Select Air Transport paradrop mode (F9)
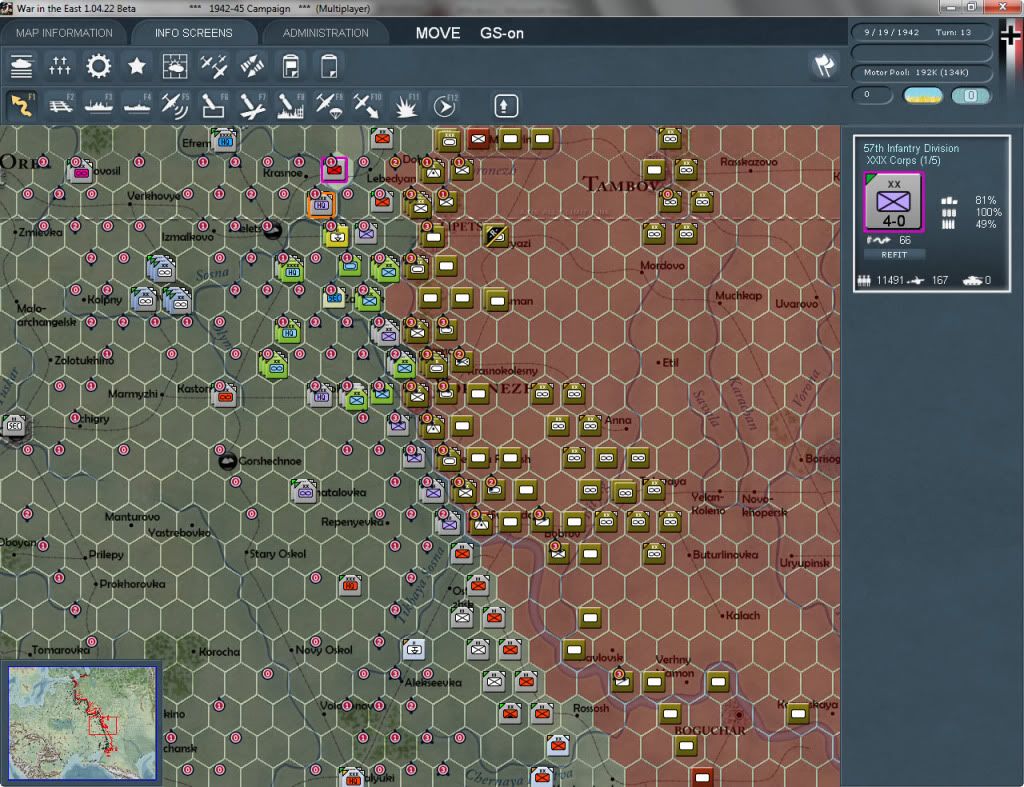 [x=329, y=106]
